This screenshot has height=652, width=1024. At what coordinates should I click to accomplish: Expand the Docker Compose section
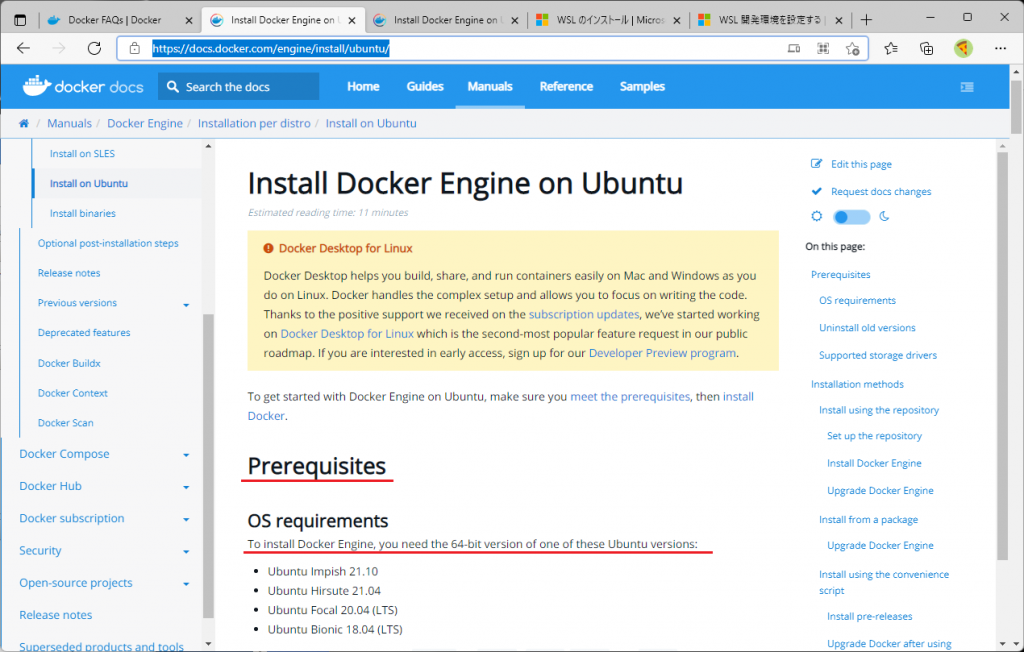pos(186,455)
